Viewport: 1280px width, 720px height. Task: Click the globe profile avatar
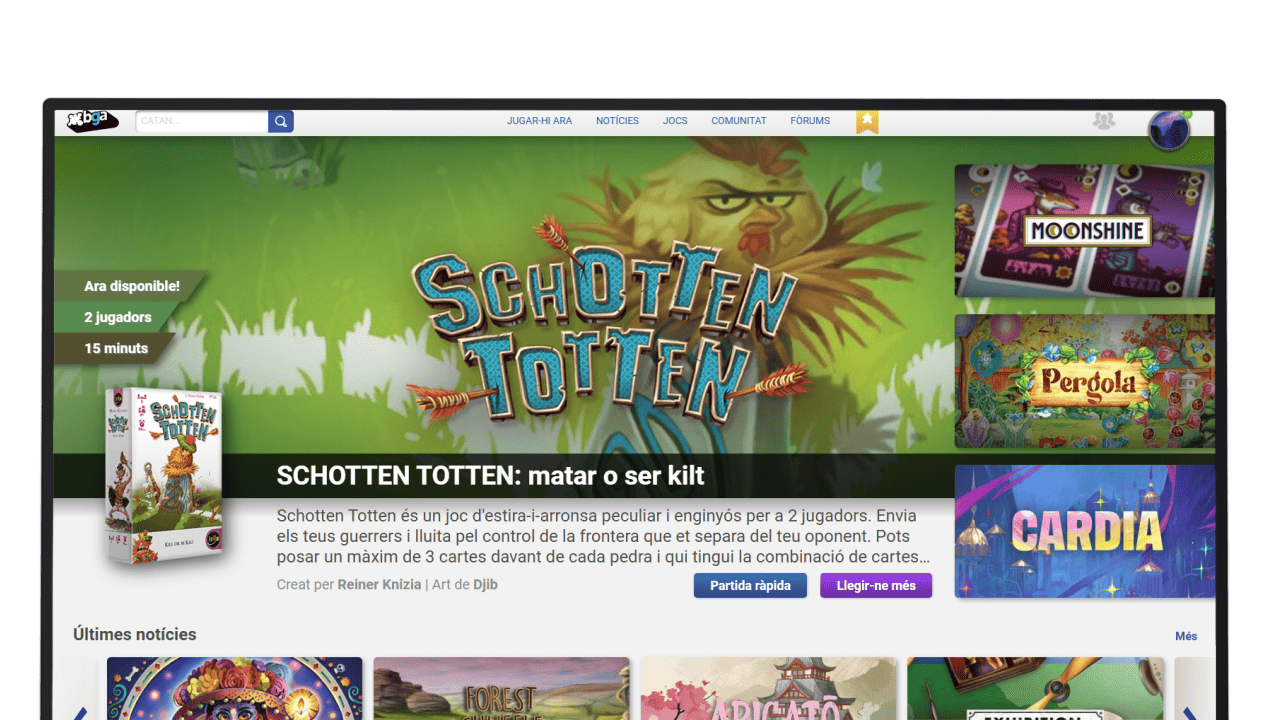click(1168, 130)
